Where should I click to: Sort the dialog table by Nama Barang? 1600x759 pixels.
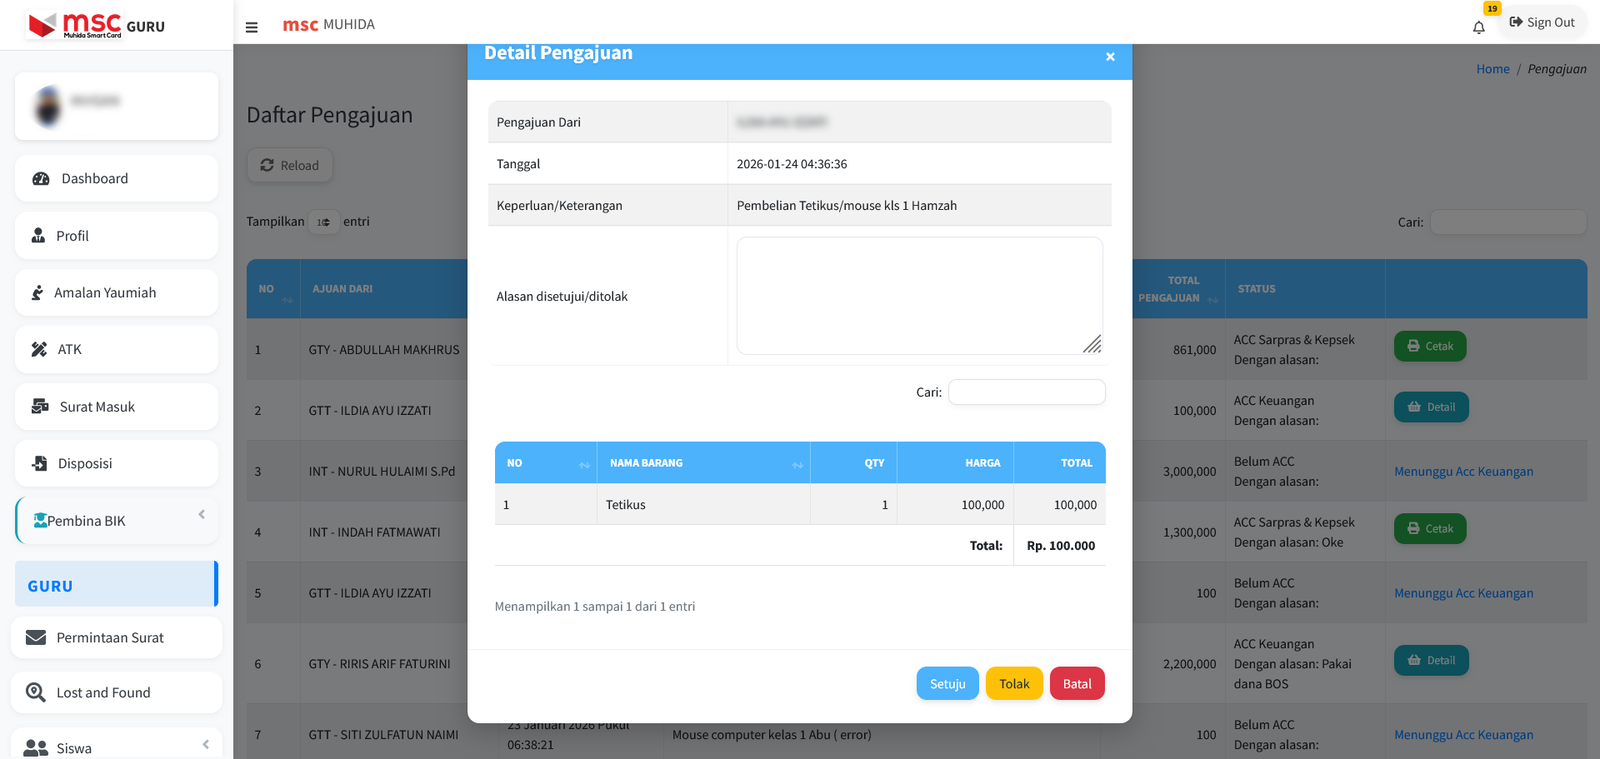pyautogui.click(x=704, y=463)
